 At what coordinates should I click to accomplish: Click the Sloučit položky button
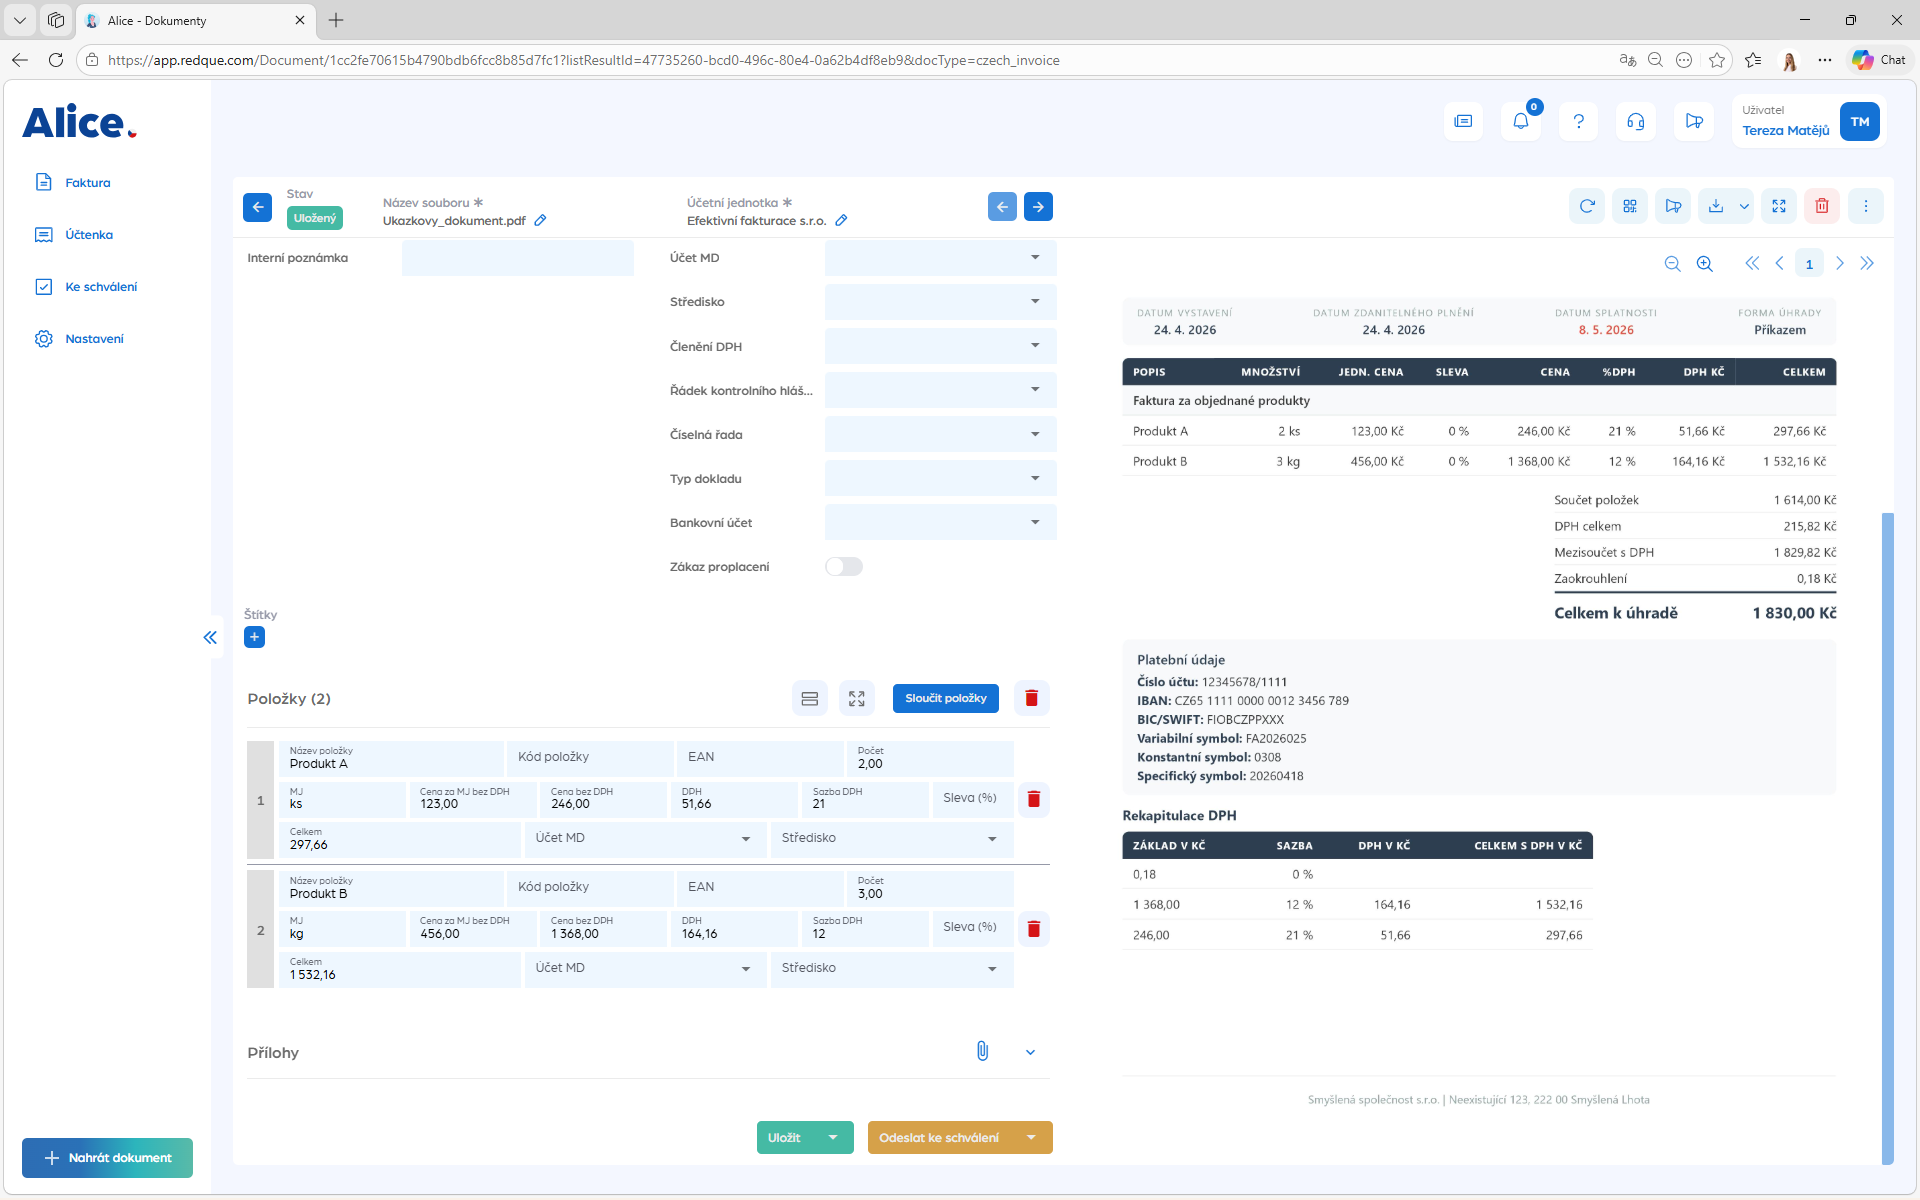click(946, 698)
